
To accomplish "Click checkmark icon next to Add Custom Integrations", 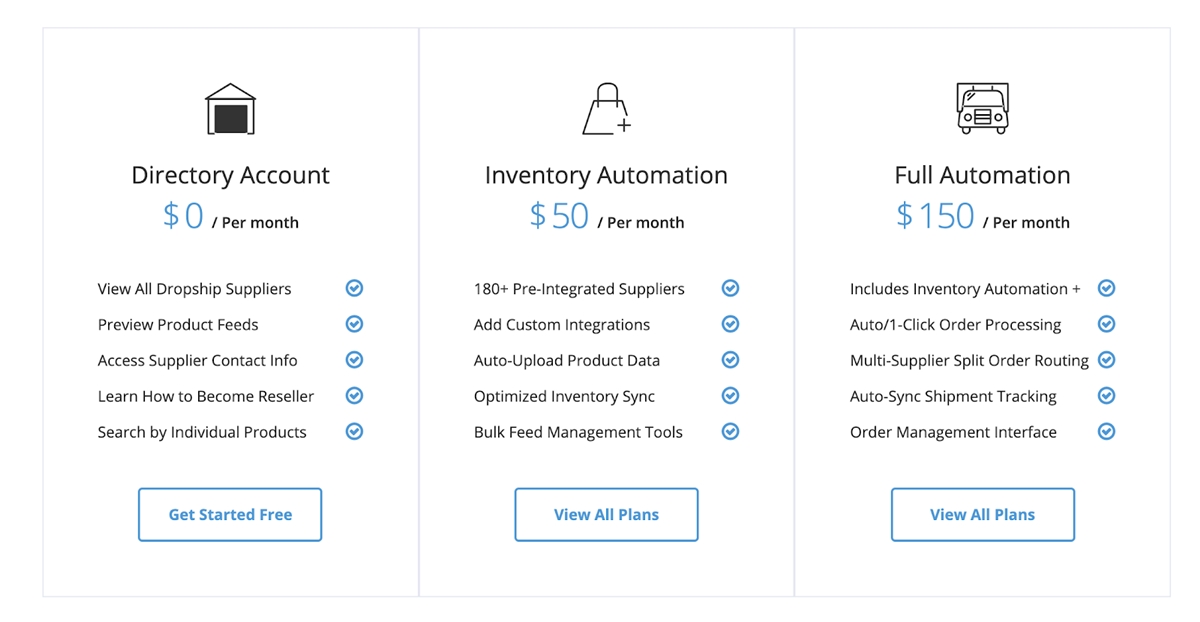I will pyautogui.click(x=730, y=324).
